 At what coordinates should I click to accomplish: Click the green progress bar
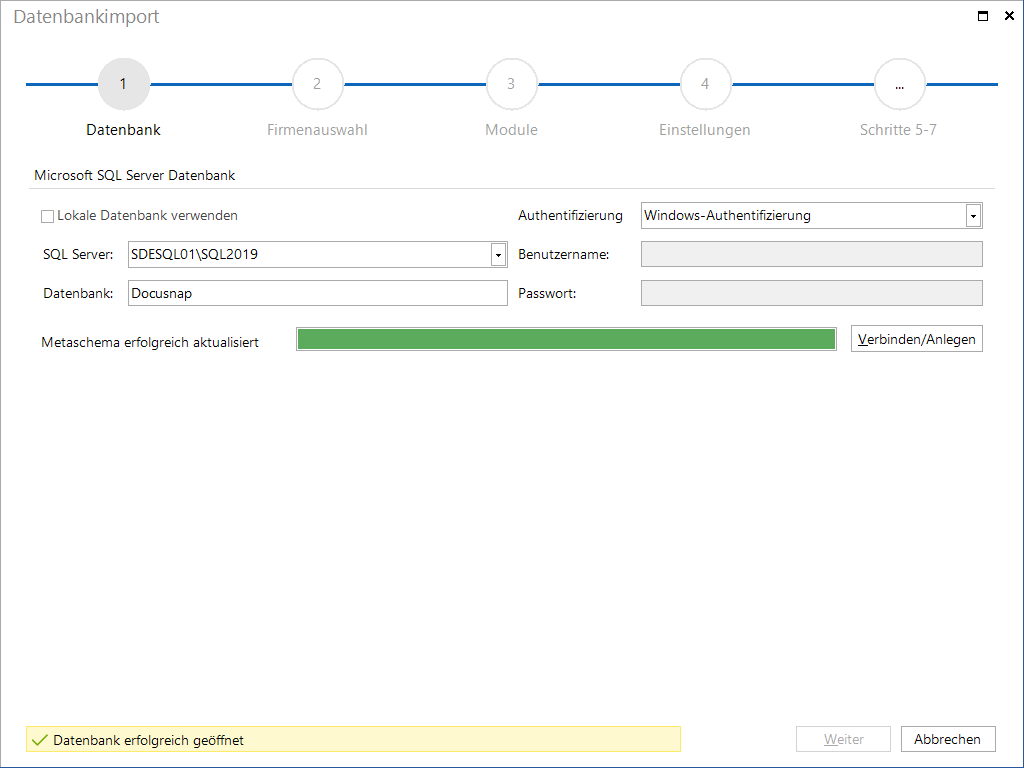point(566,340)
